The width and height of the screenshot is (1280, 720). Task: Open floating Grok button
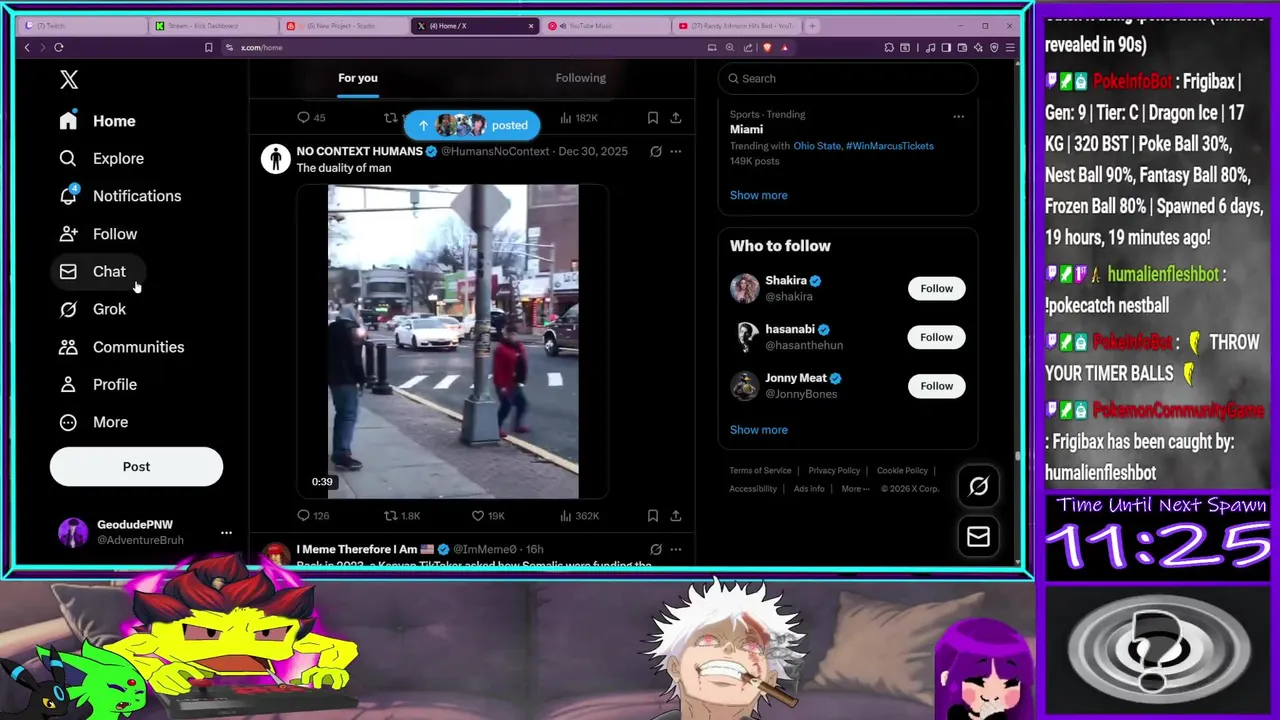point(978,486)
